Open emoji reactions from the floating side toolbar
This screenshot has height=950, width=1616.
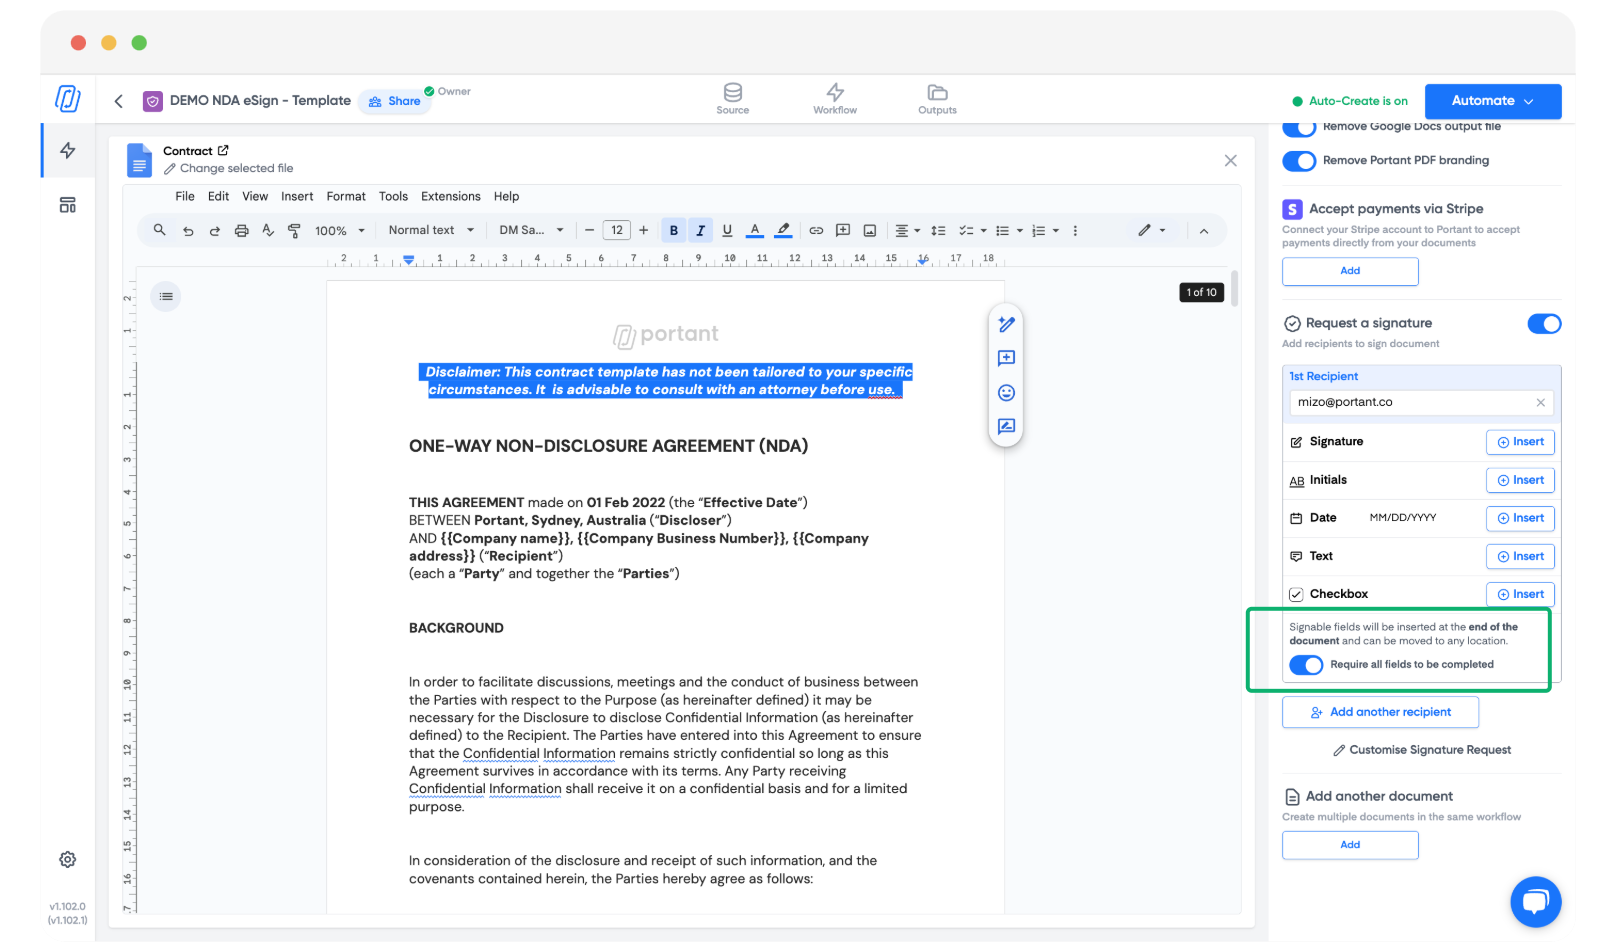tap(1006, 392)
